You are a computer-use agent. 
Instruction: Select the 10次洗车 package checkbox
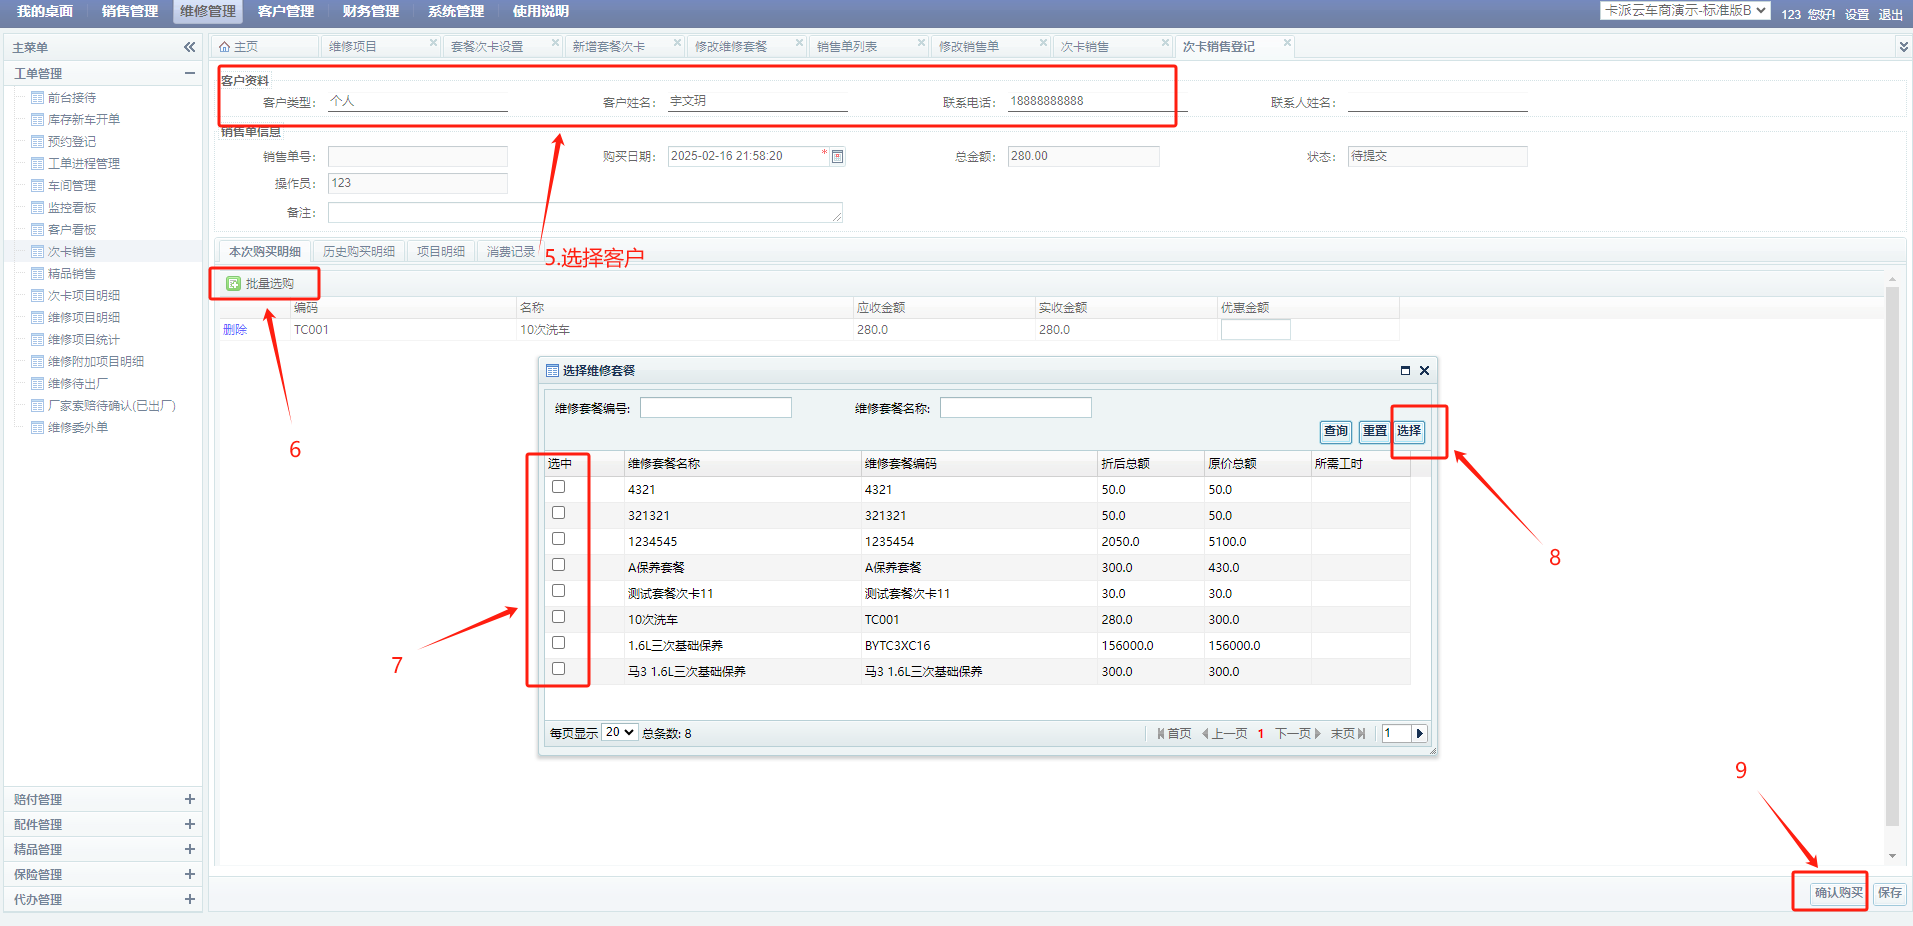click(x=558, y=617)
